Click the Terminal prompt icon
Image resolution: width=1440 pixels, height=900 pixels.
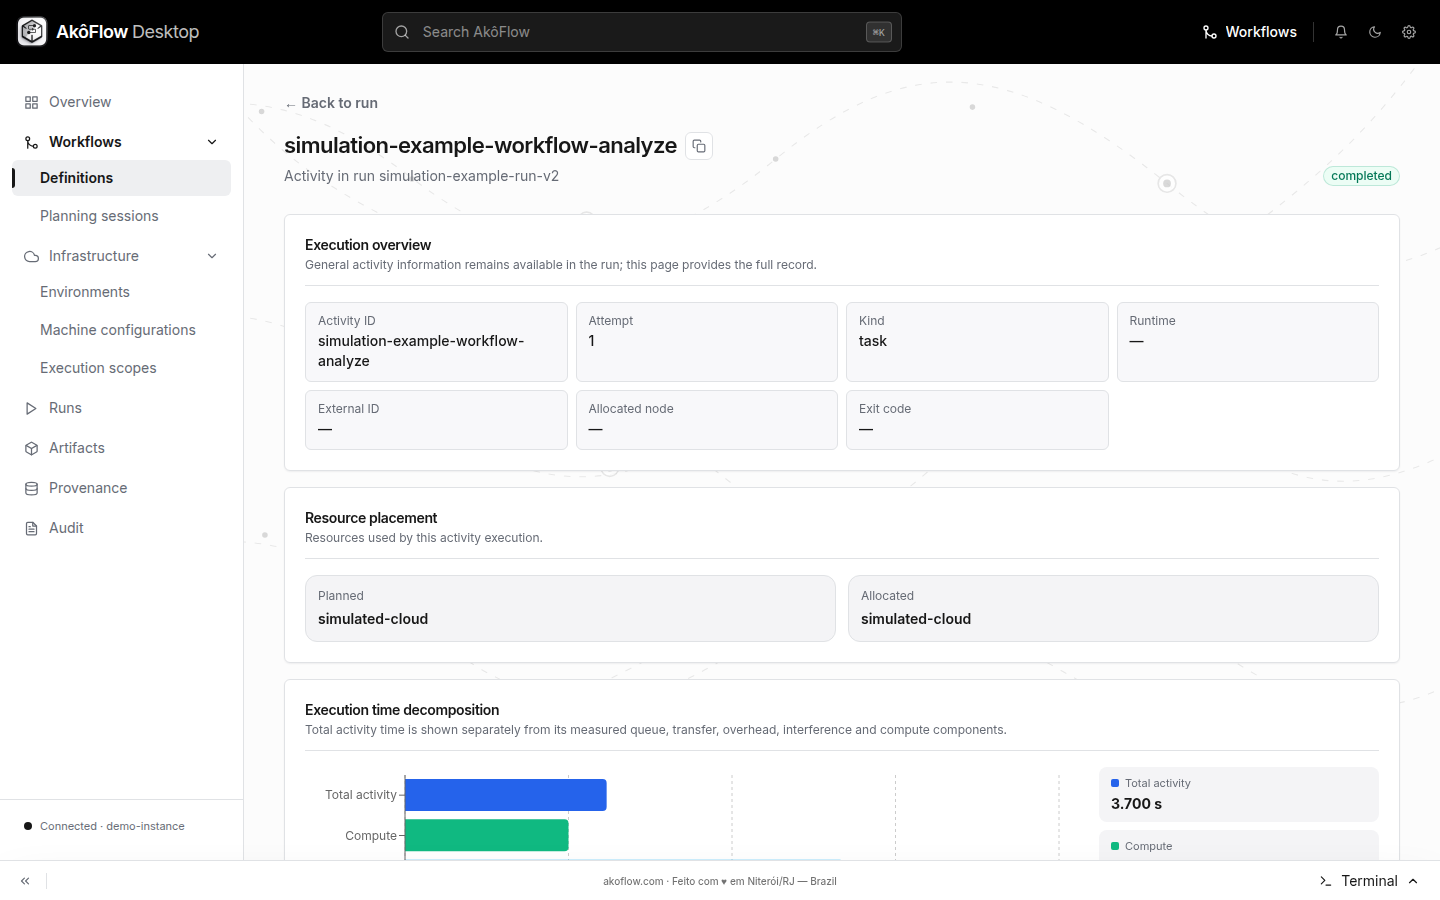(1325, 881)
